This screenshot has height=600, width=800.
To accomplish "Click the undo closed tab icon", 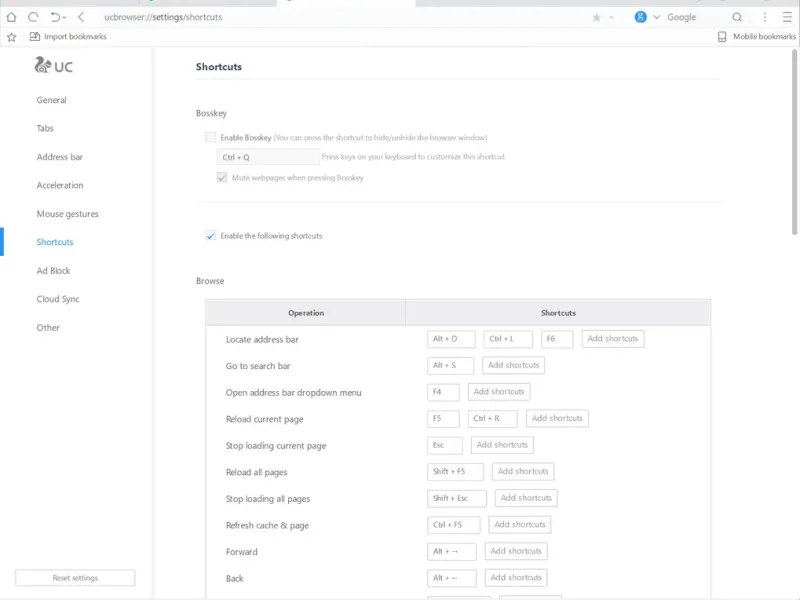I will (55, 17).
